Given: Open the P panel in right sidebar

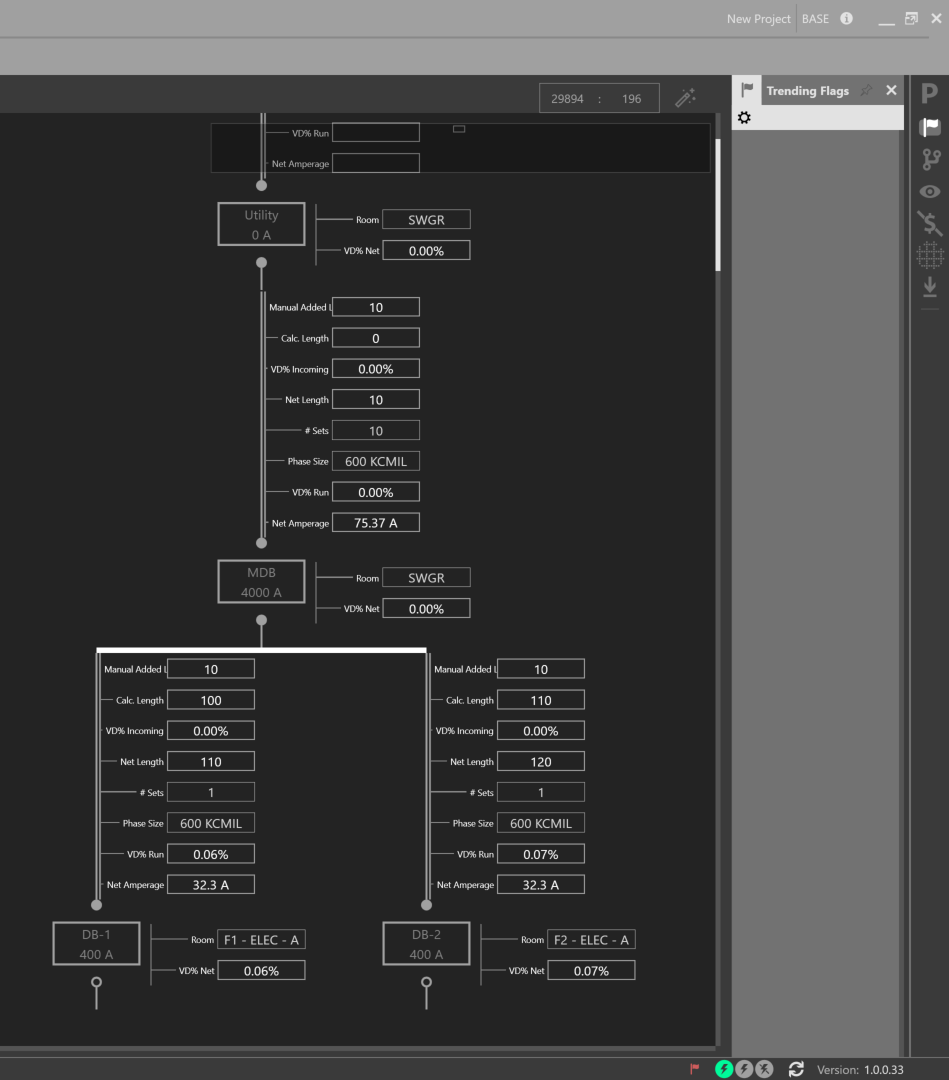Looking at the screenshot, I should [929, 94].
